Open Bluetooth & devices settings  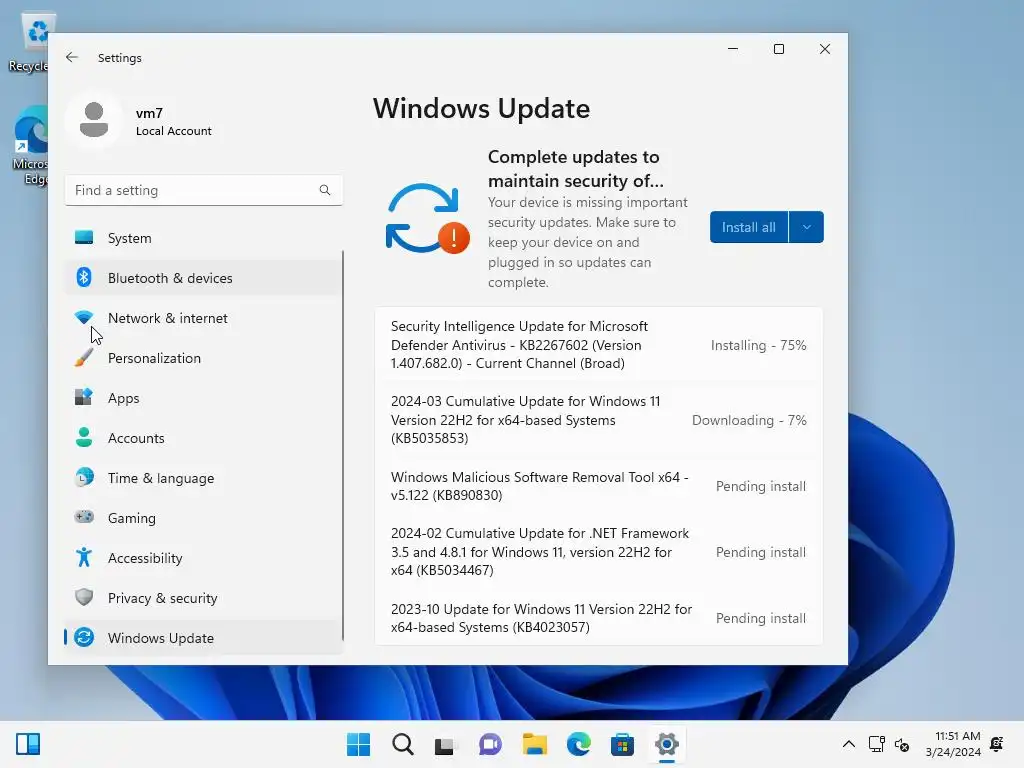click(x=203, y=278)
